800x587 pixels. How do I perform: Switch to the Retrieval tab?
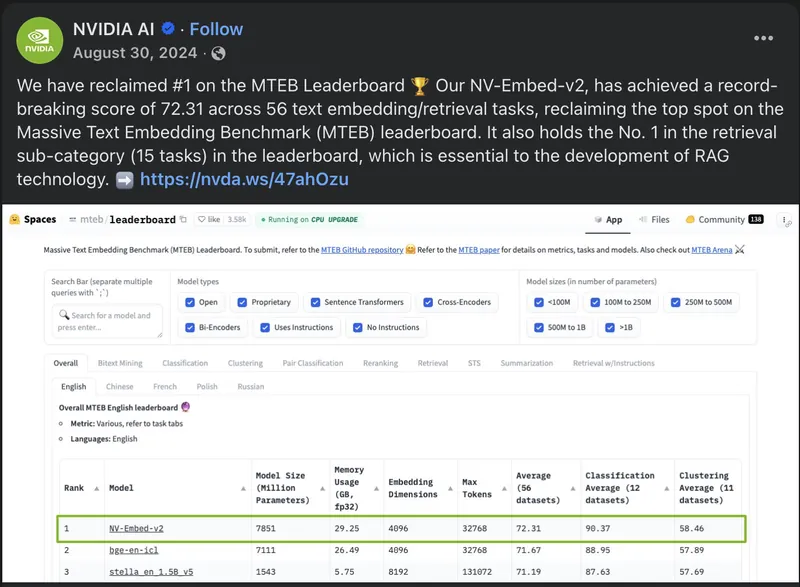[x=433, y=363]
